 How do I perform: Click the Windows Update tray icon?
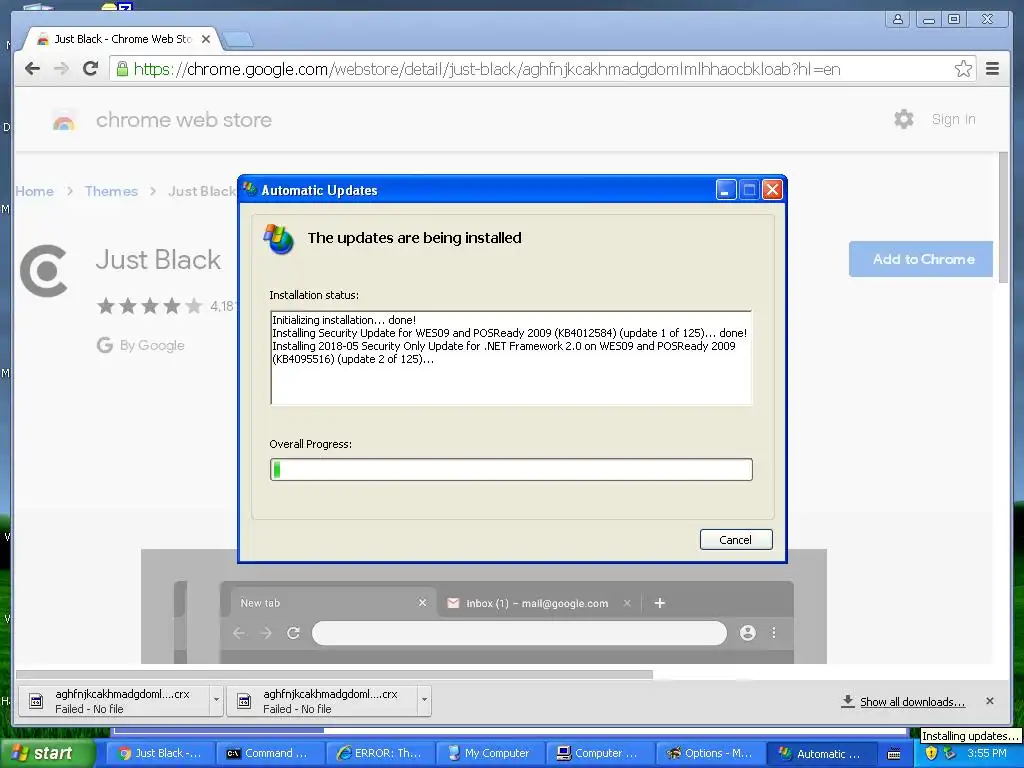click(x=950, y=753)
